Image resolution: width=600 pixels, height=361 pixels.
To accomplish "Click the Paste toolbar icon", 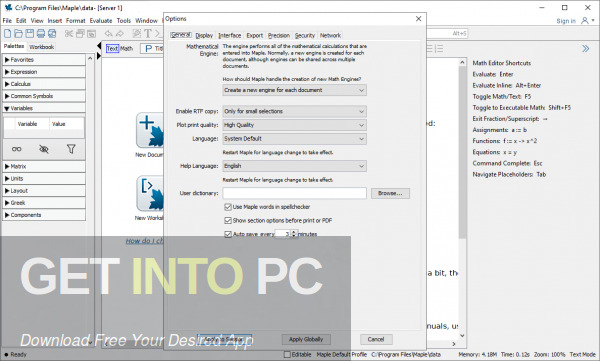I will (91, 34).
